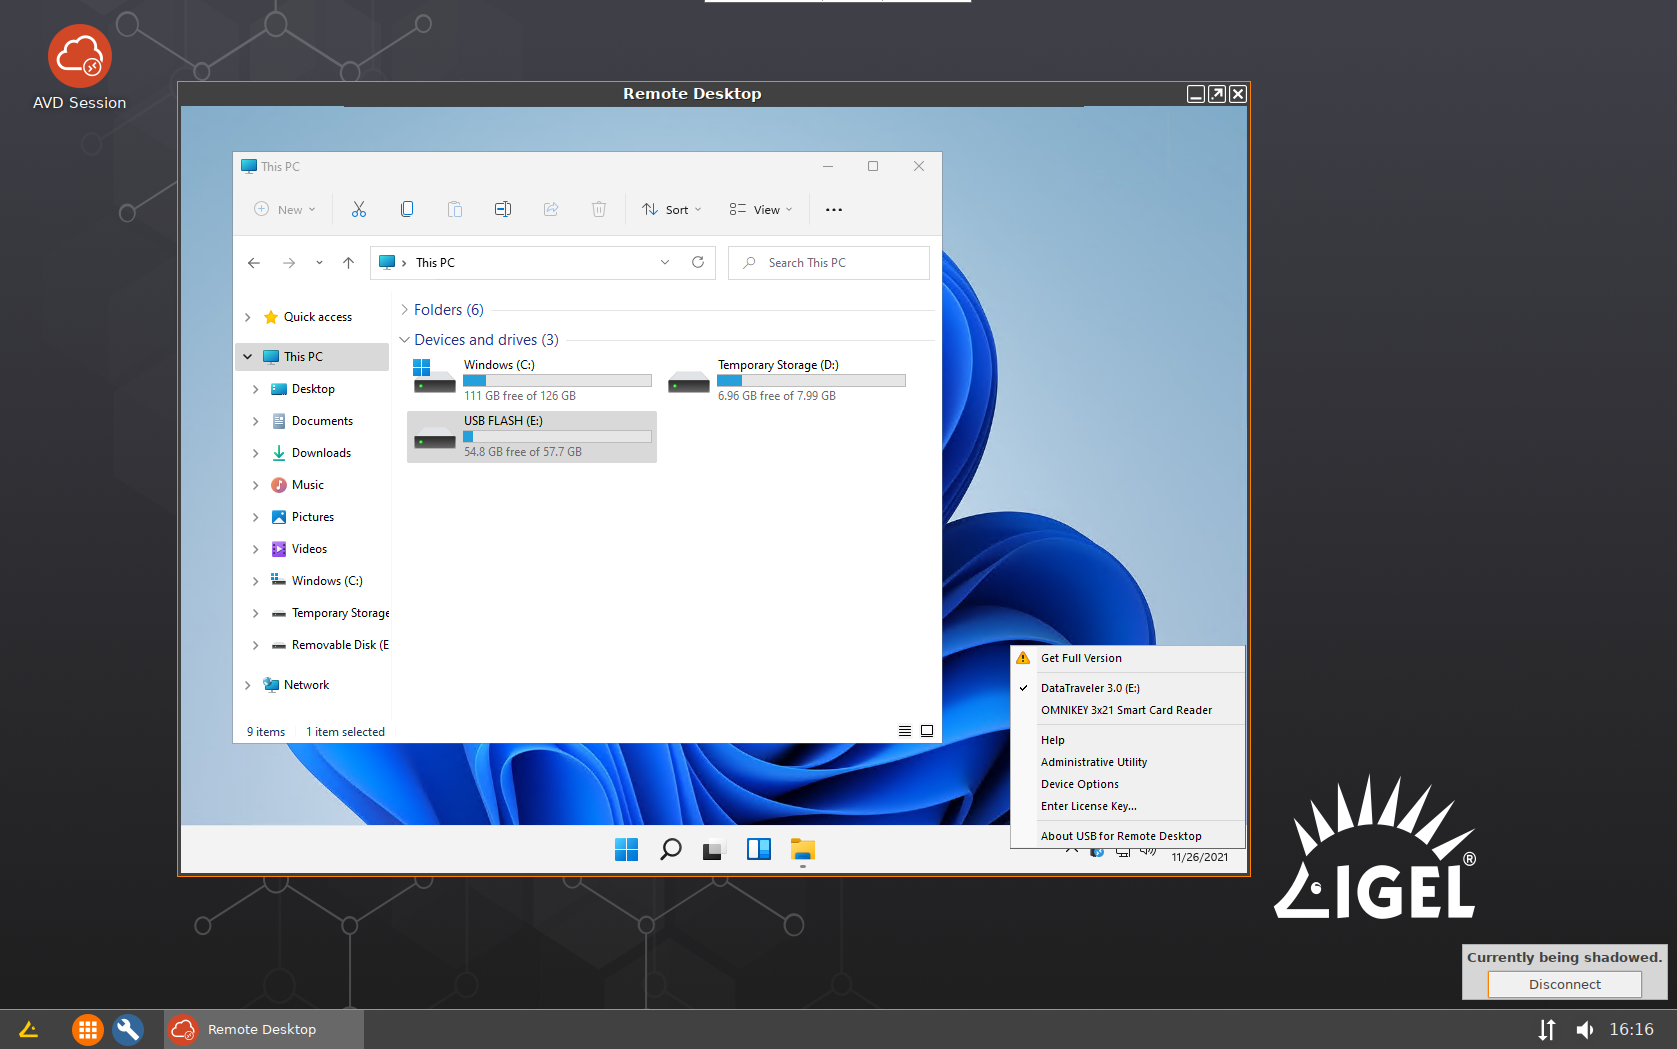1677x1049 pixels.
Task: Toggle DataTraveler 3.0 (E:) redirection
Action: [x=1128, y=688]
